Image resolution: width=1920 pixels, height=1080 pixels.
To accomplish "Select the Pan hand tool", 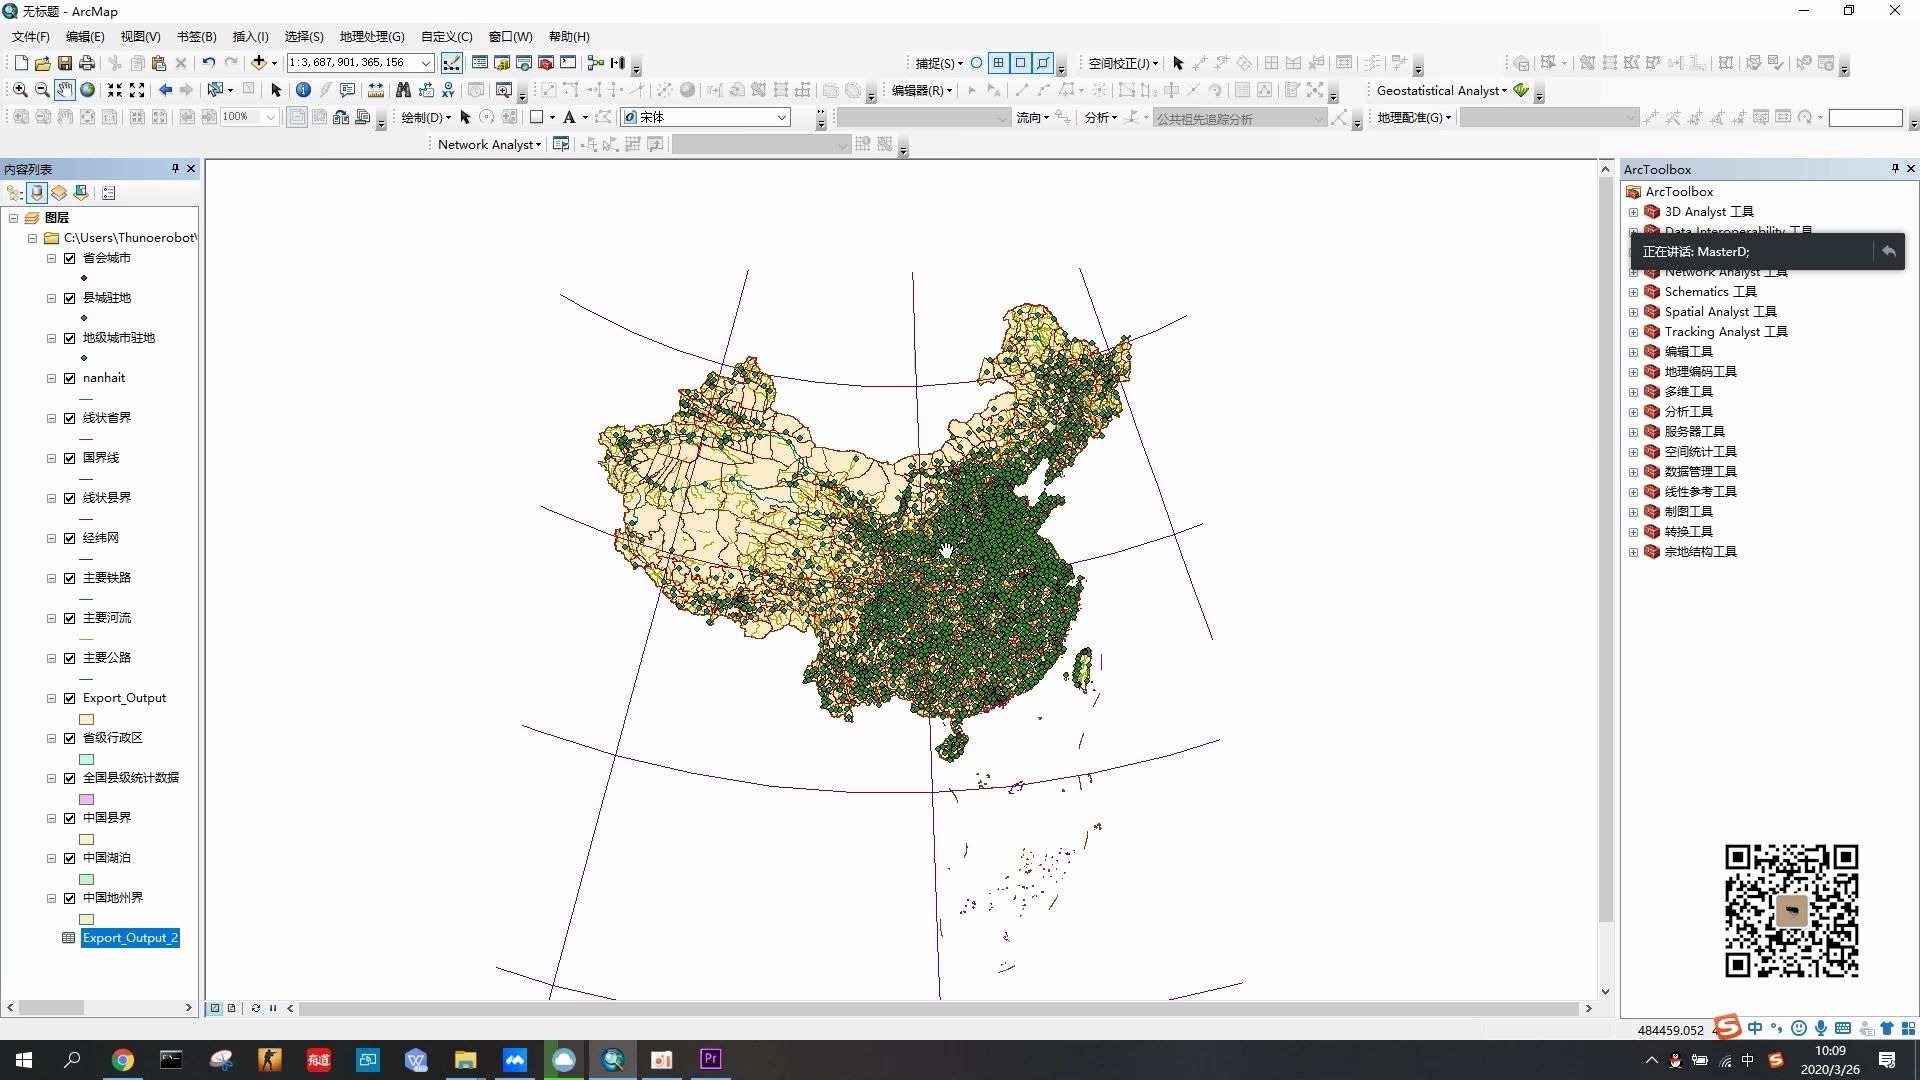I will pos(64,90).
